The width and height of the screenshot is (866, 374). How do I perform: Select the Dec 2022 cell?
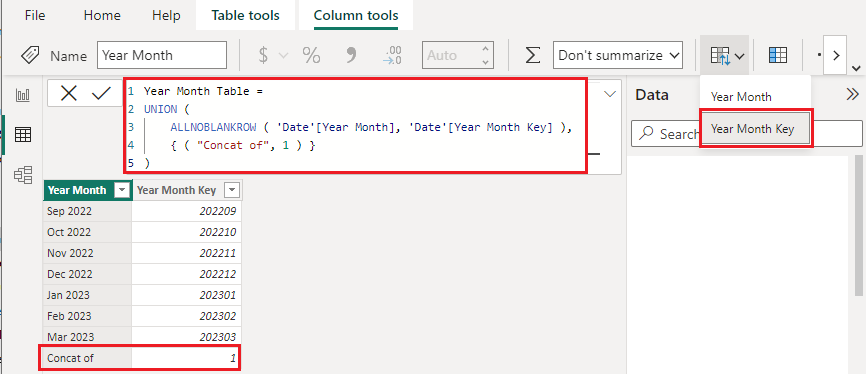[x=88, y=274]
